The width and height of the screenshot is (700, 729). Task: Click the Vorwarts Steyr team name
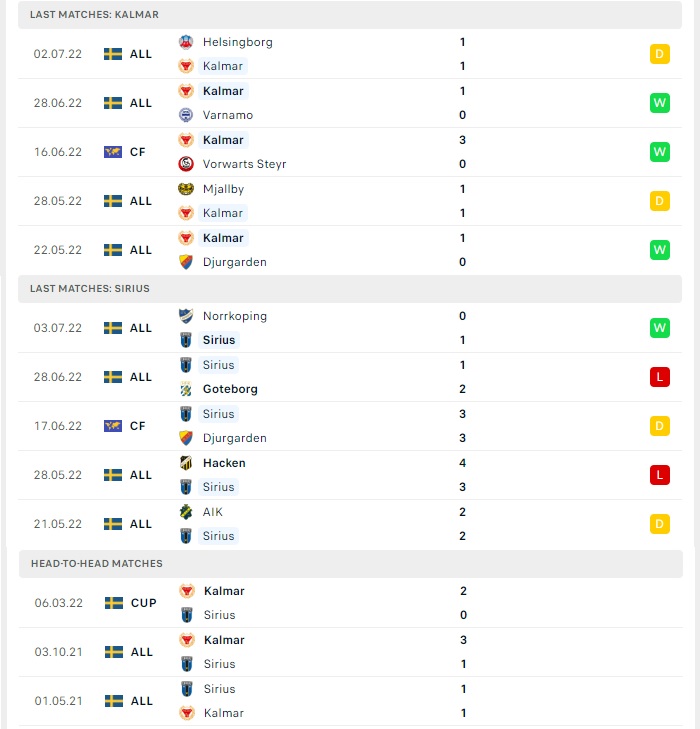click(244, 164)
